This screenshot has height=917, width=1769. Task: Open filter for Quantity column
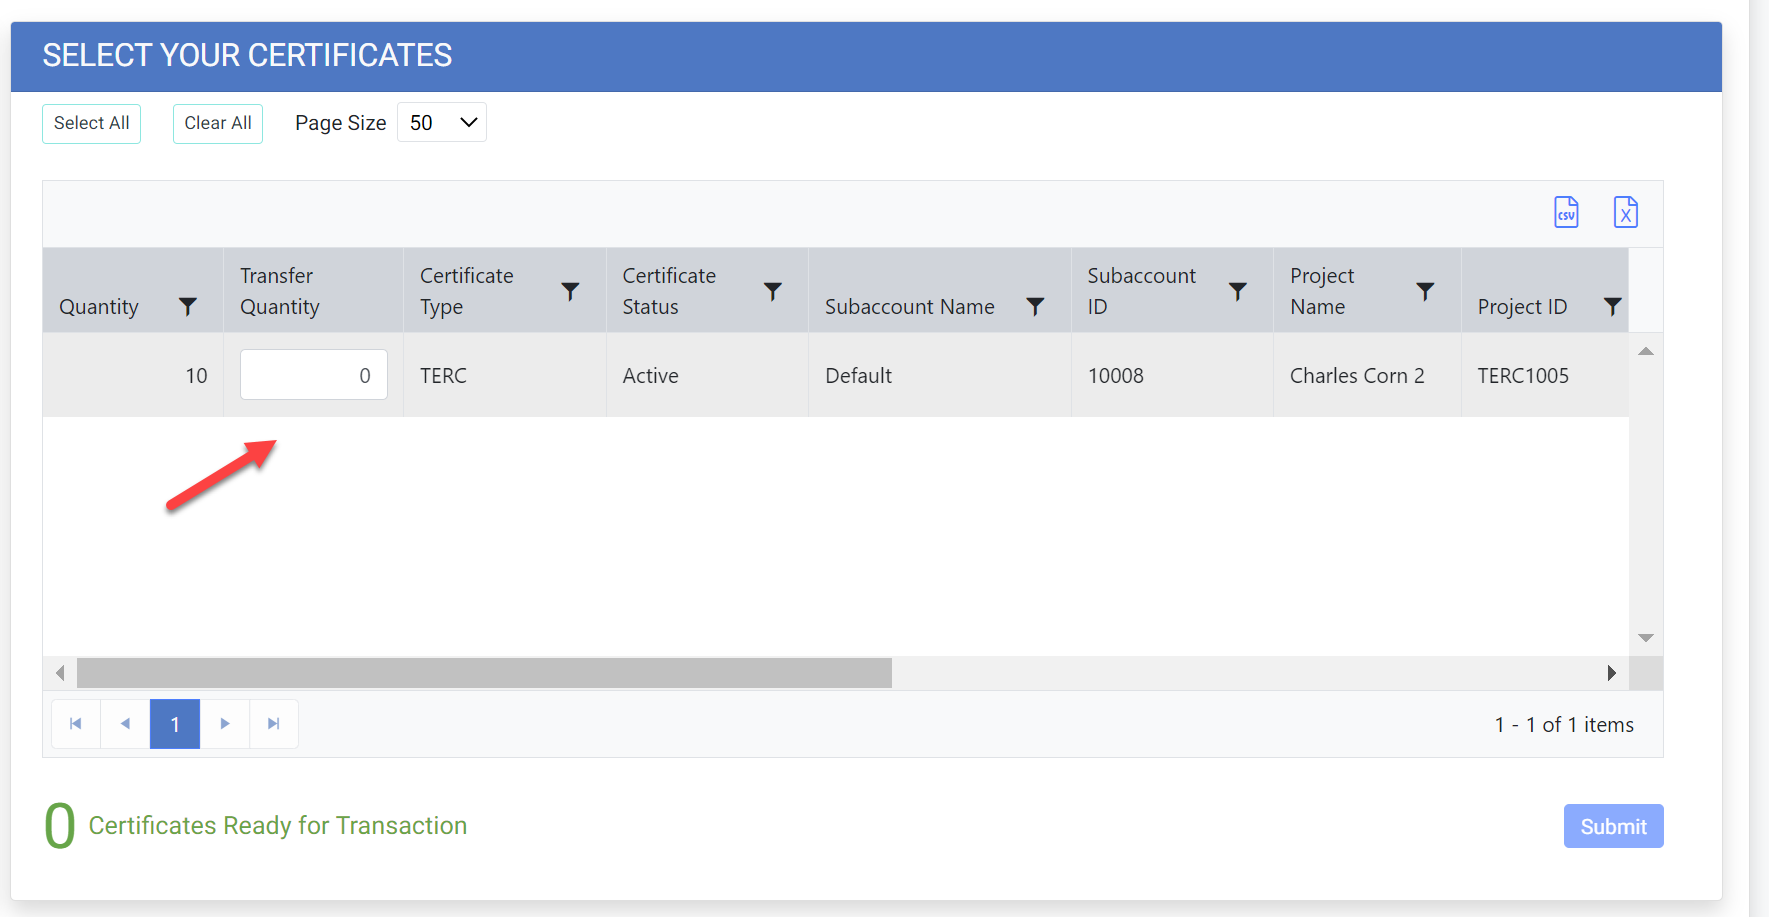(x=187, y=307)
